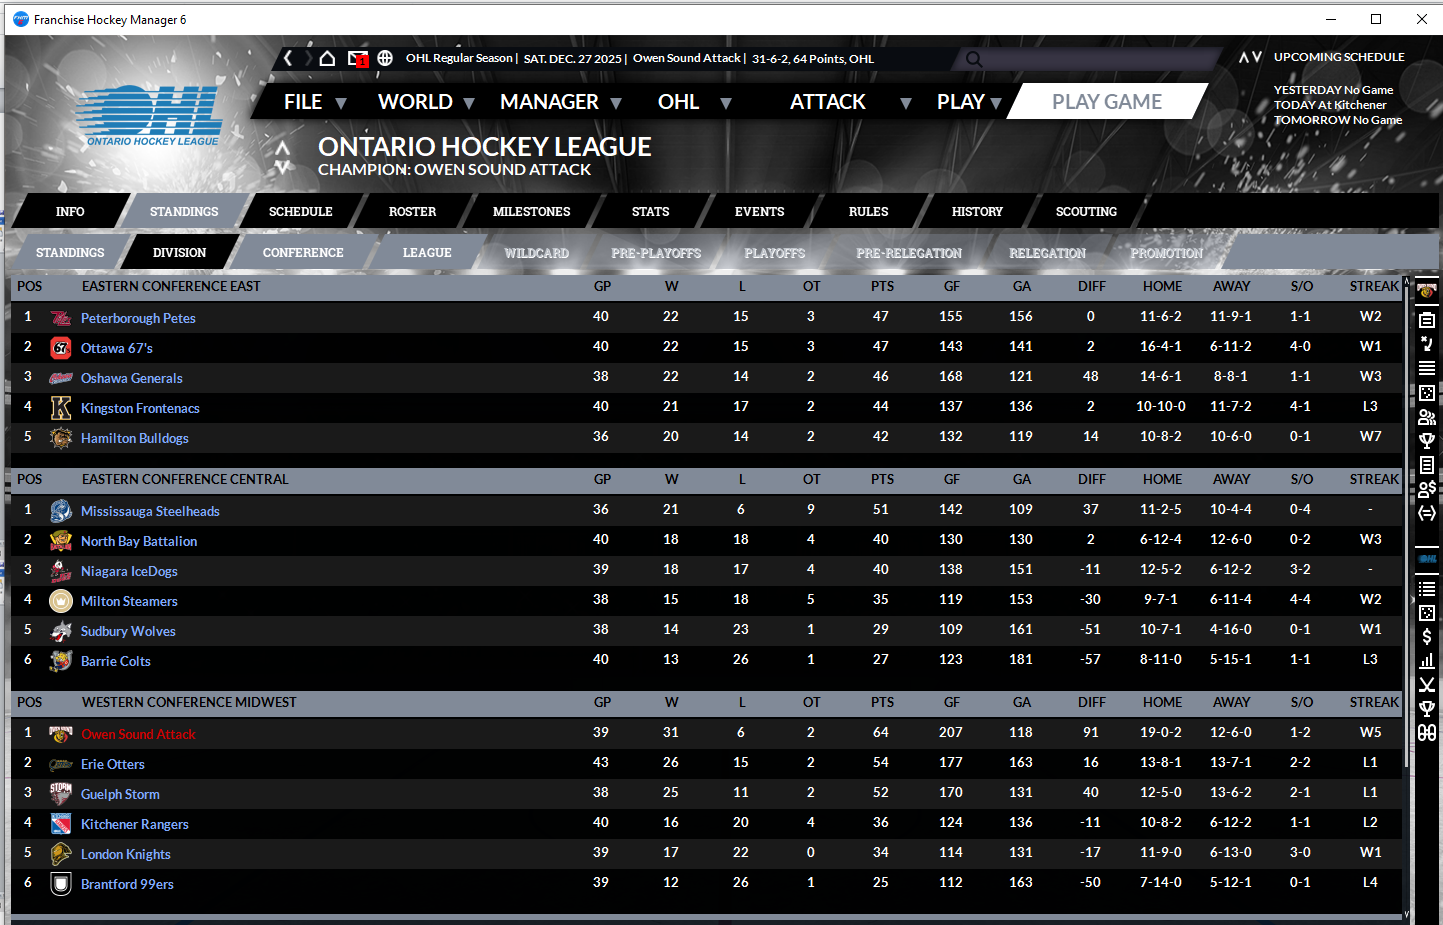Click the Peterborough Petes team logo
This screenshot has height=925, width=1443.
pyautogui.click(x=61, y=318)
